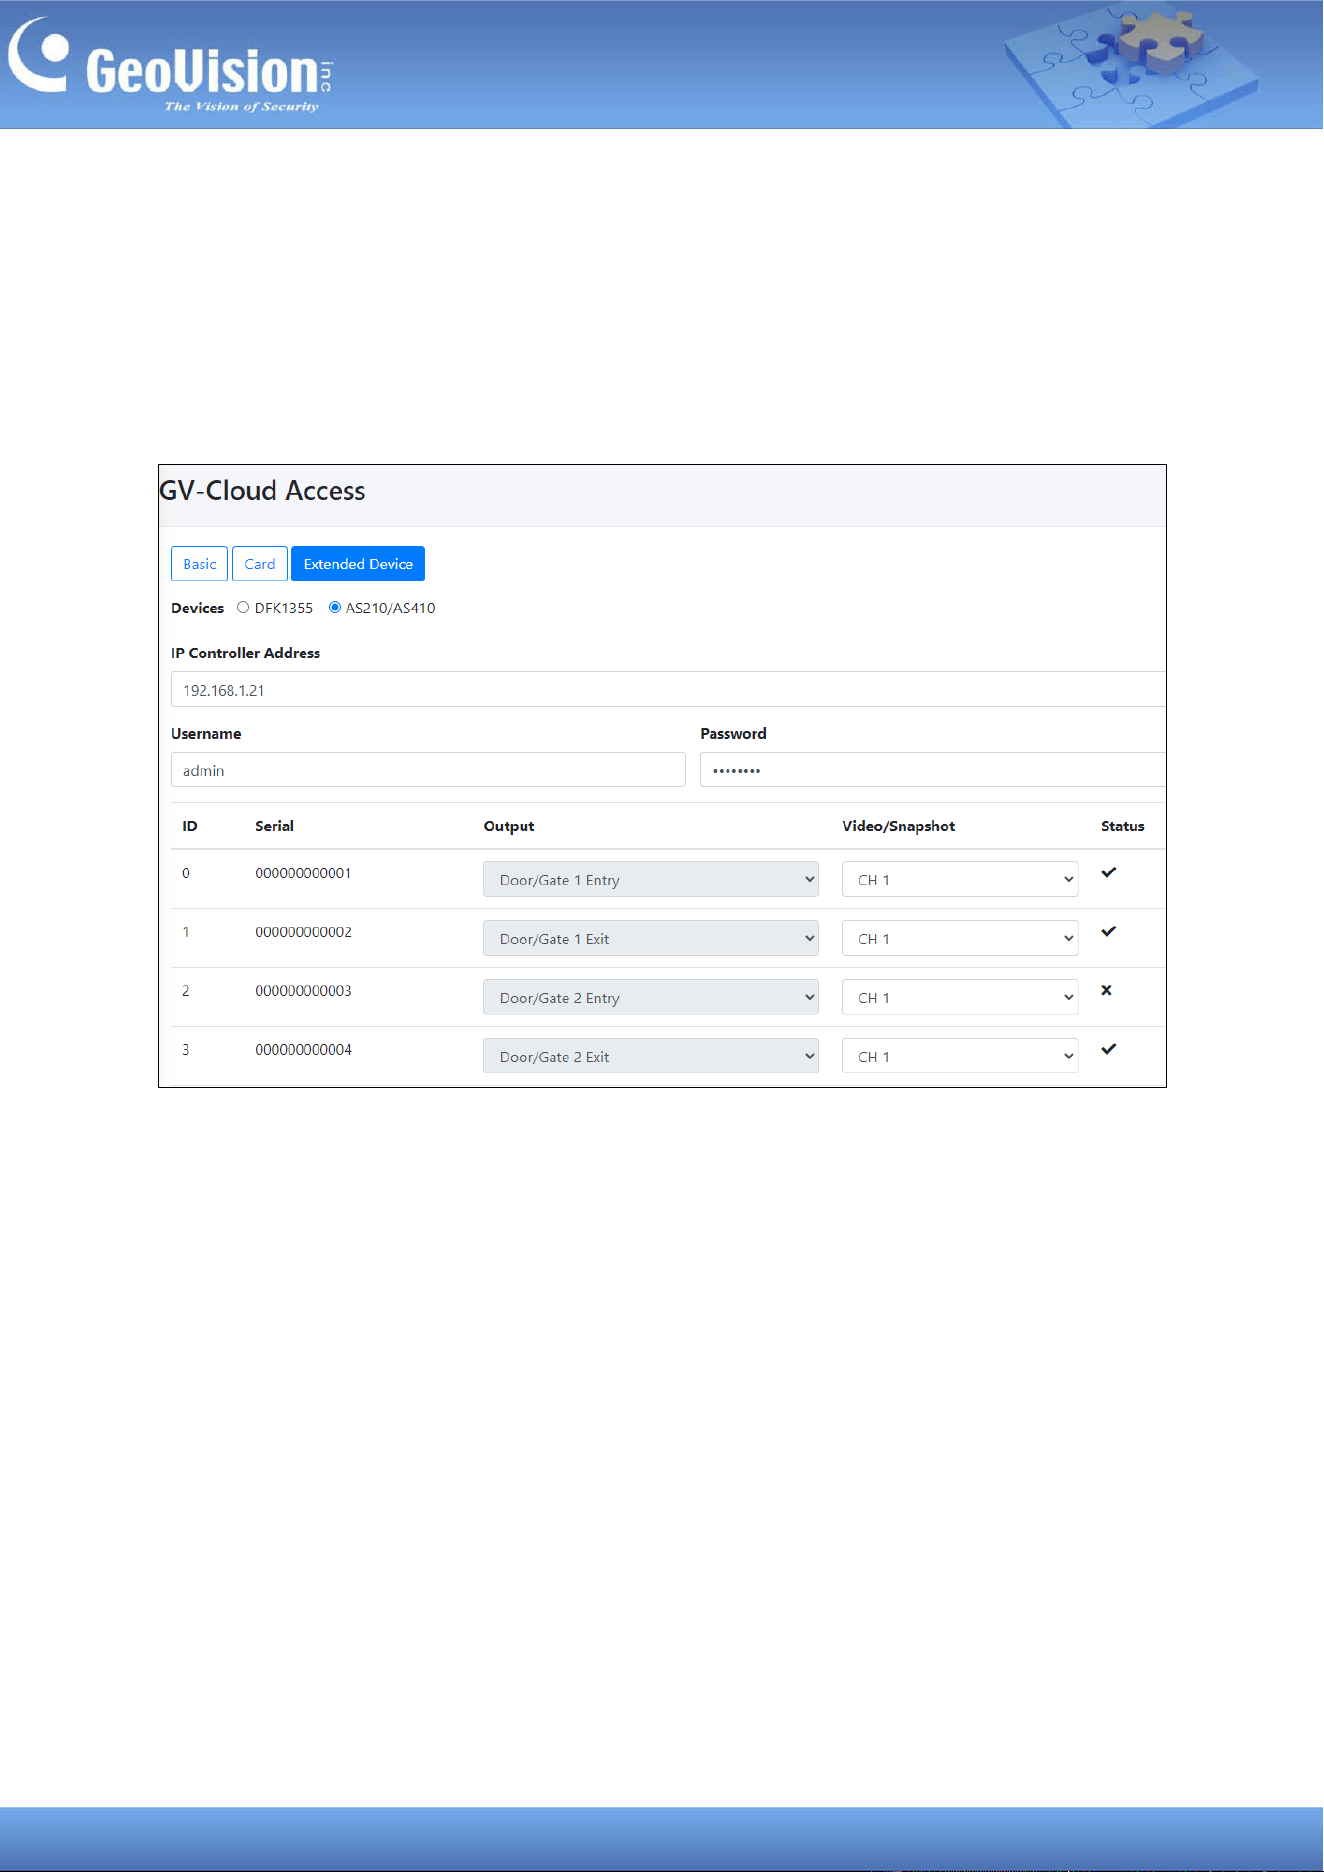Click serial number 000000000004
This screenshot has height=1872, width=1324.
pos(303,1050)
